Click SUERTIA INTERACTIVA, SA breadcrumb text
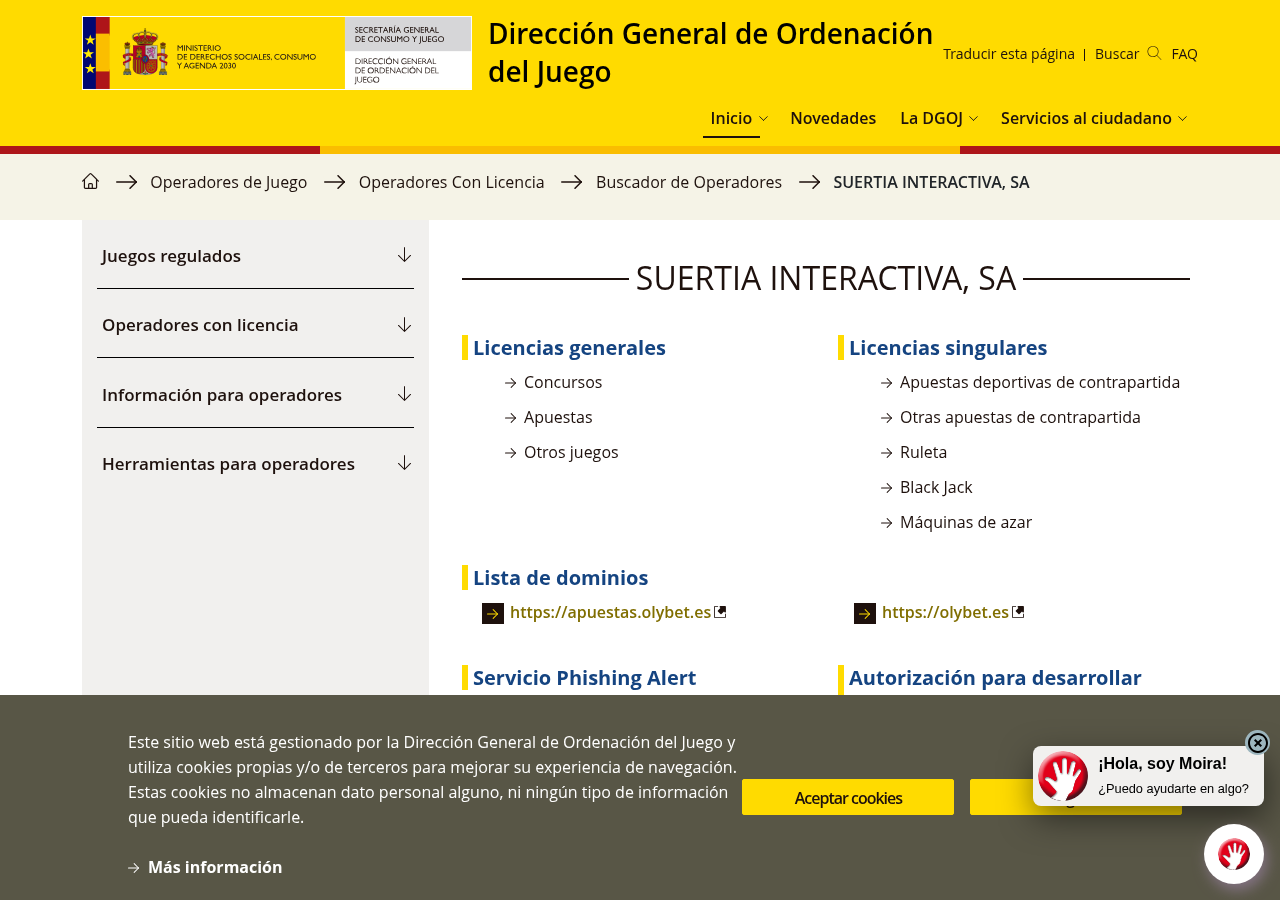 [931, 182]
